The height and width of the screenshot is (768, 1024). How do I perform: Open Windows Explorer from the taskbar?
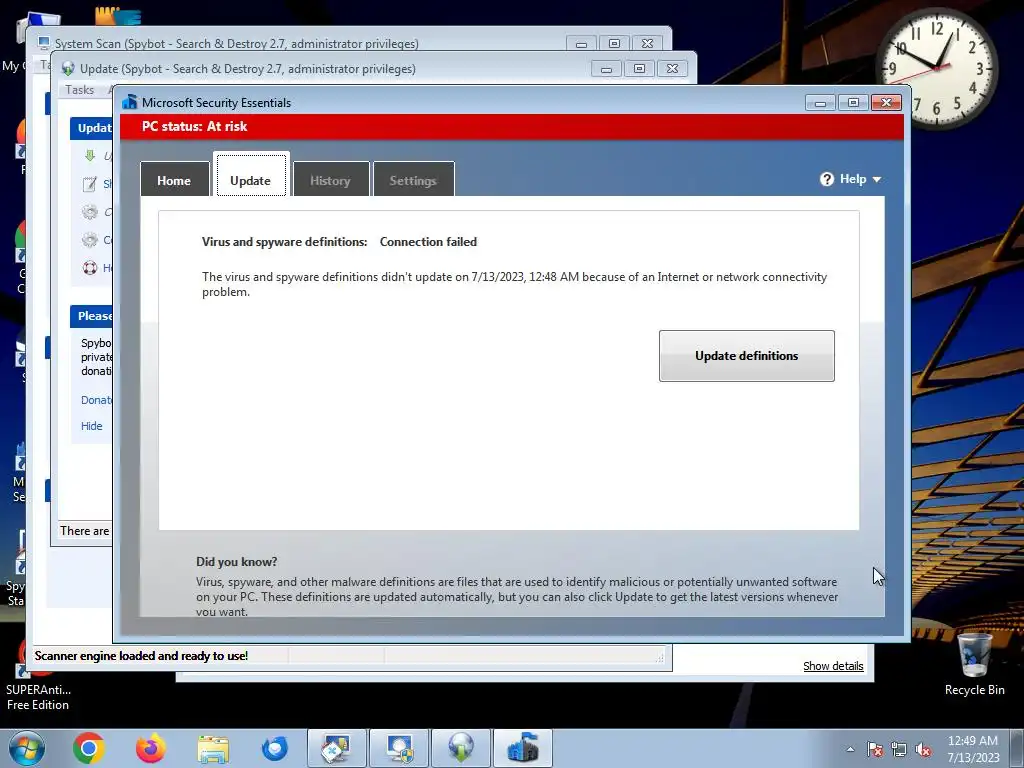click(x=213, y=748)
